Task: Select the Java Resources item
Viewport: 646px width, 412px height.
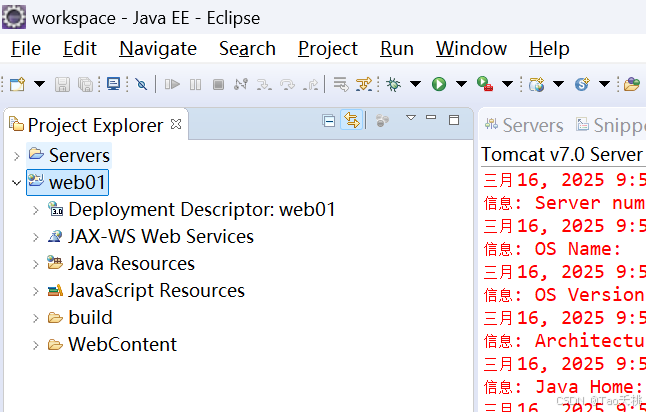Action: pyautogui.click(x=121, y=263)
